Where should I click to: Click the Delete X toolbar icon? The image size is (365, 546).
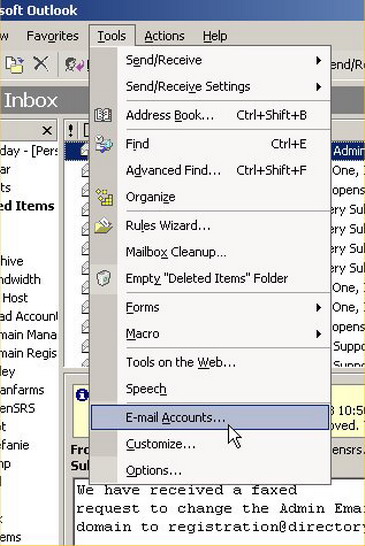point(41,64)
